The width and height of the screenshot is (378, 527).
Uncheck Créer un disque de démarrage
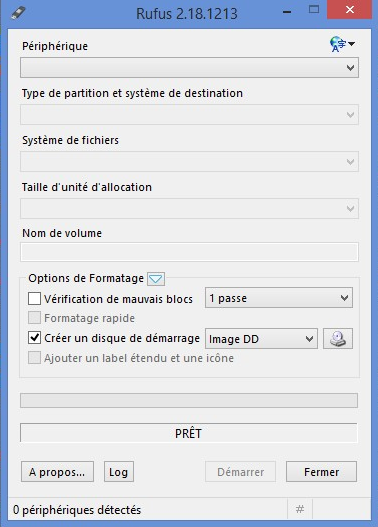click(34, 338)
